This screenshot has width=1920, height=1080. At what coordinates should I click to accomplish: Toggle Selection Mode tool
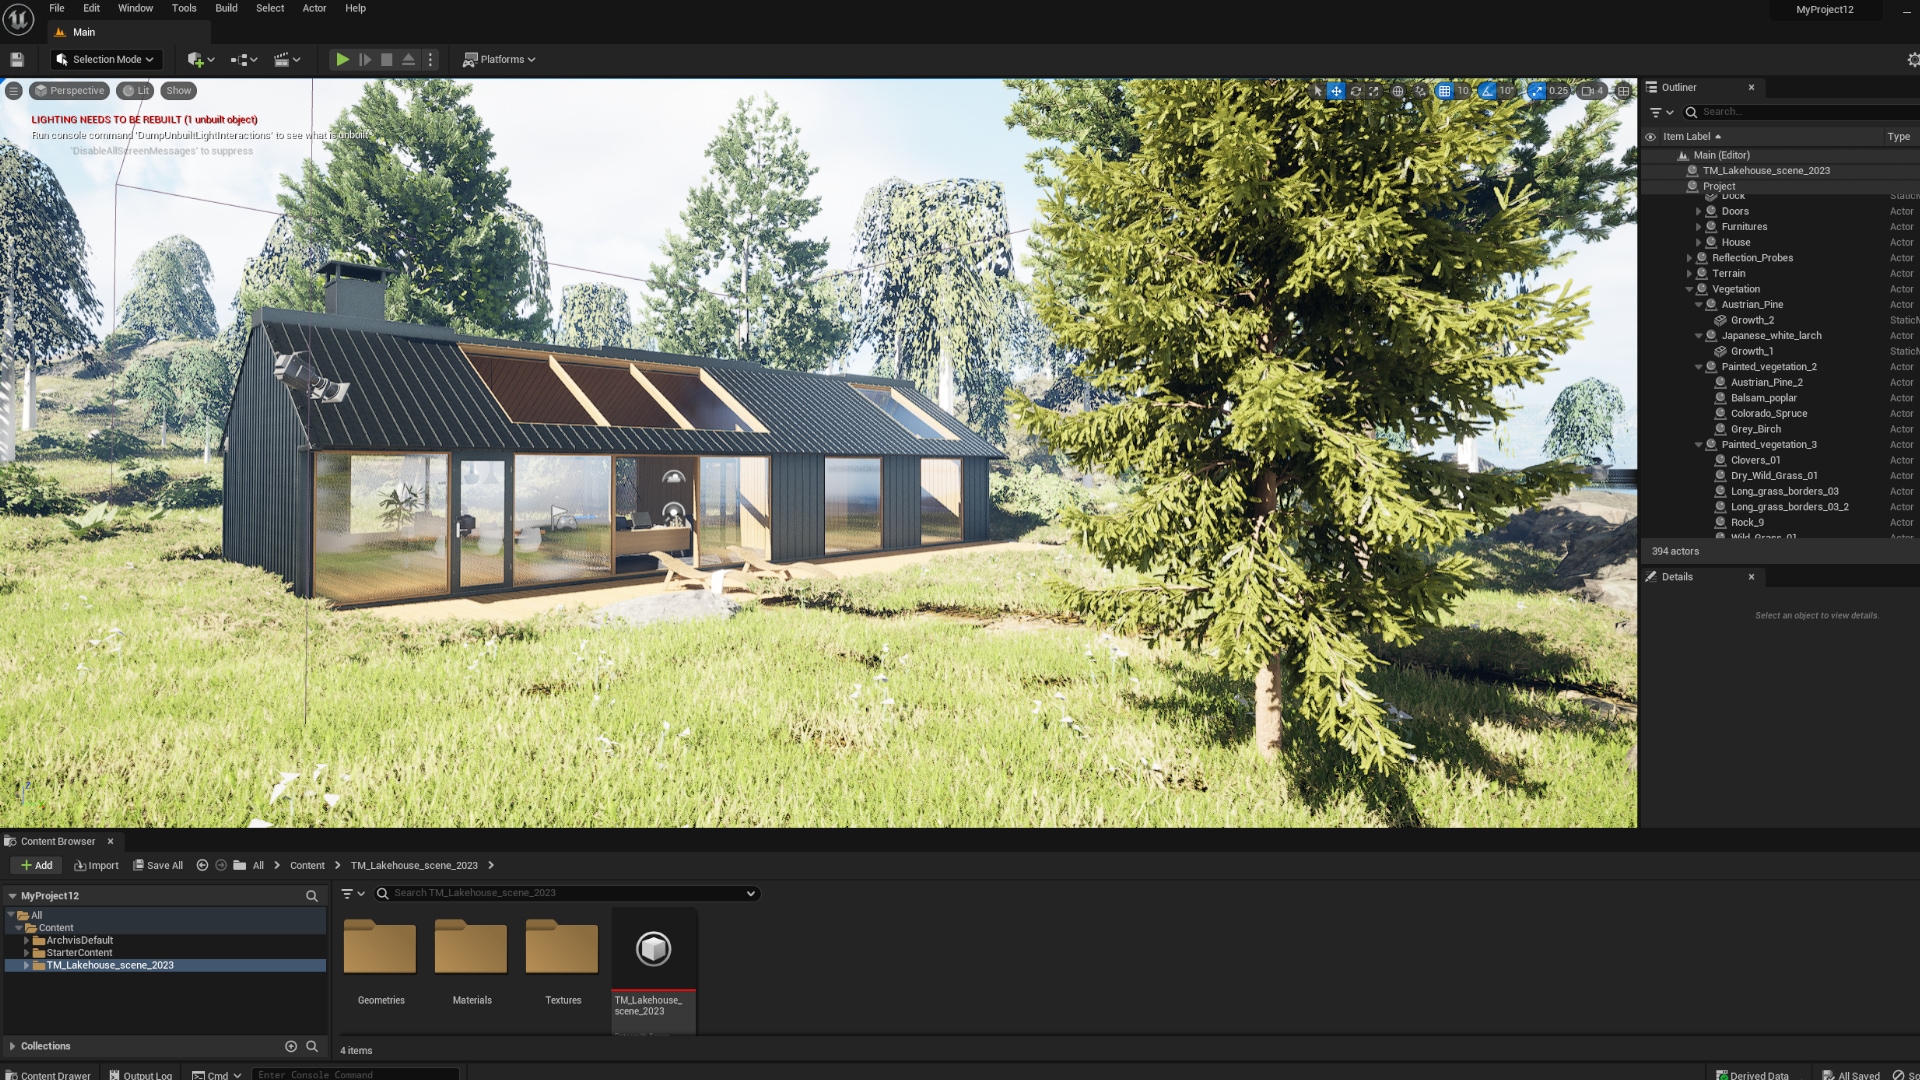(x=107, y=58)
